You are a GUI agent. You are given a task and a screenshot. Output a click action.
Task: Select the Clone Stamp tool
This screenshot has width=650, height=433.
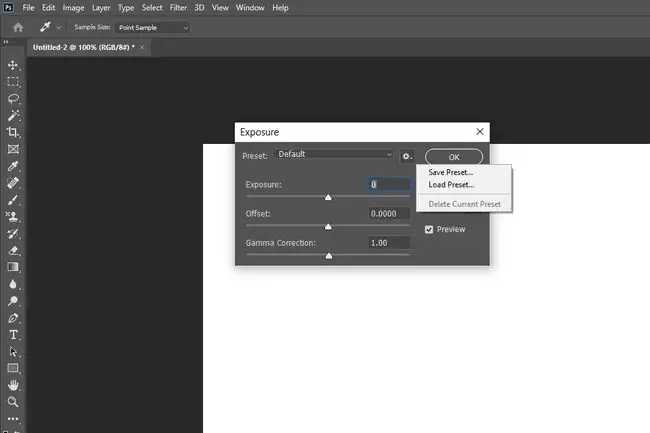[13, 217]
